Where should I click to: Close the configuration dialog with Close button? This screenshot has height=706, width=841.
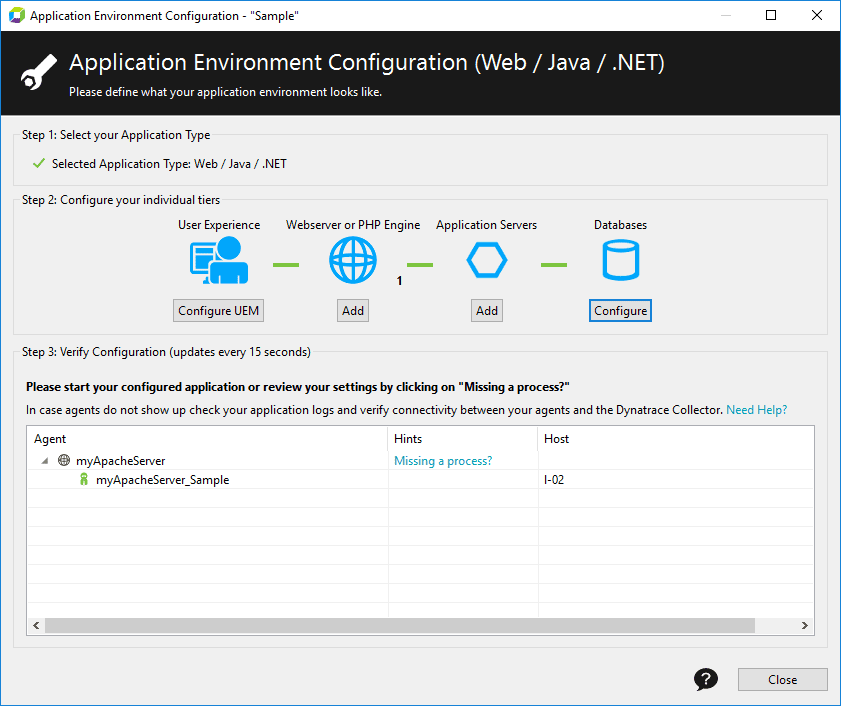click(783, 680)
